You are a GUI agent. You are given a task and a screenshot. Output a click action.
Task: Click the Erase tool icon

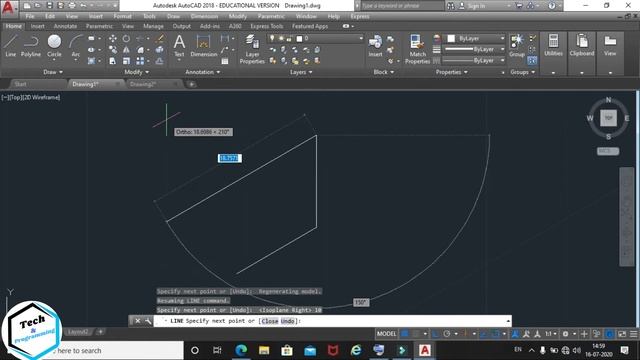click(x=160, y=38)
